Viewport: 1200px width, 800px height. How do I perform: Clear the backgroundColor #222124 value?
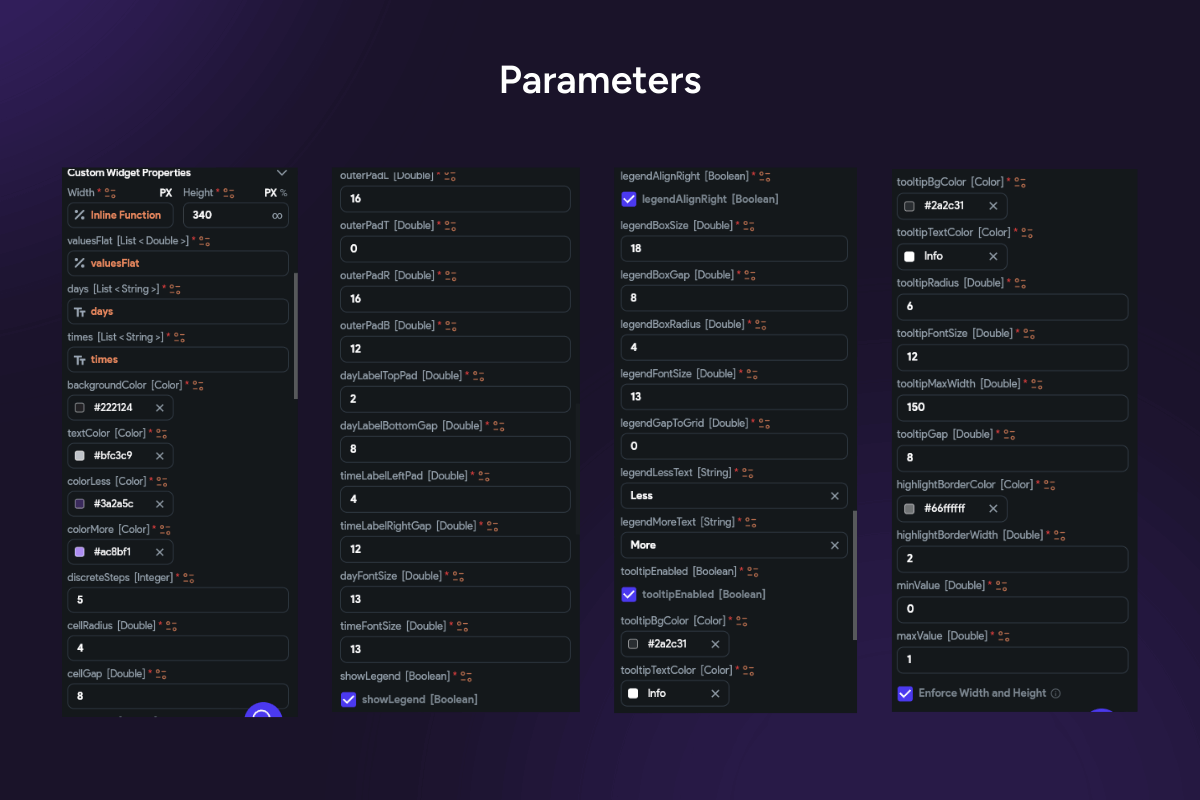click(159, 407)
